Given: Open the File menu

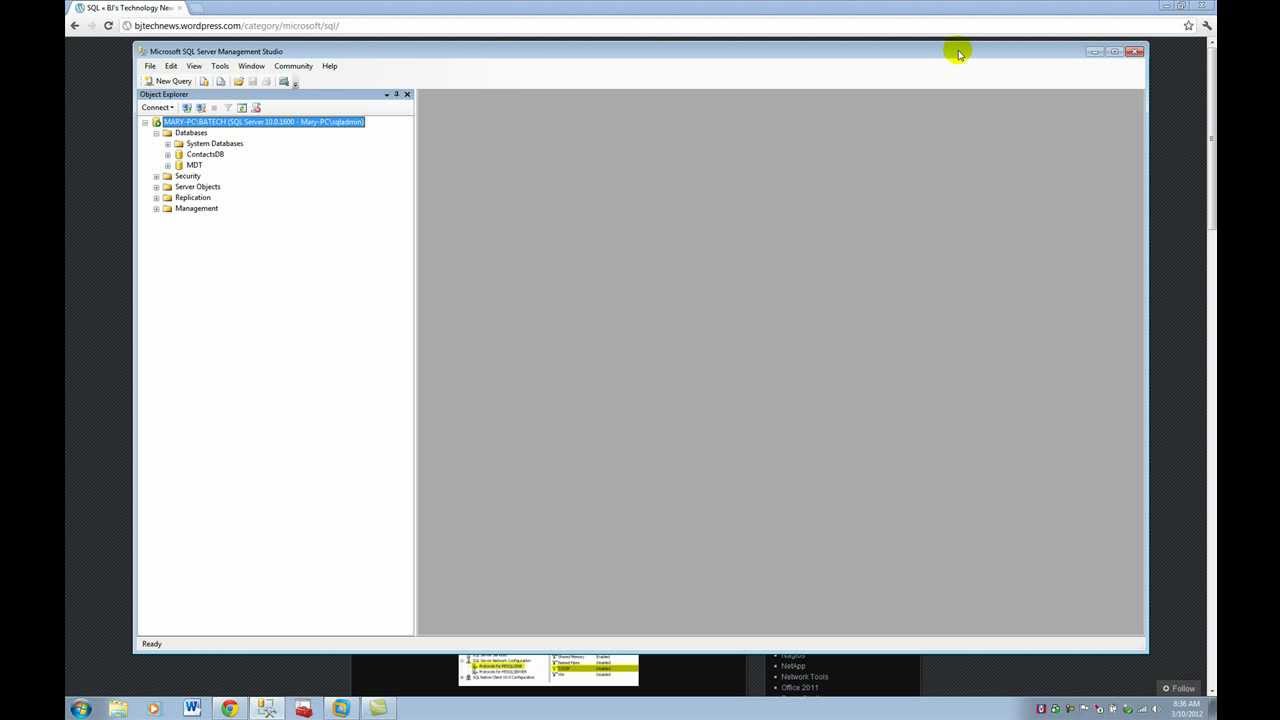Looking at the screenshot, I should click(x=150, y=66).
